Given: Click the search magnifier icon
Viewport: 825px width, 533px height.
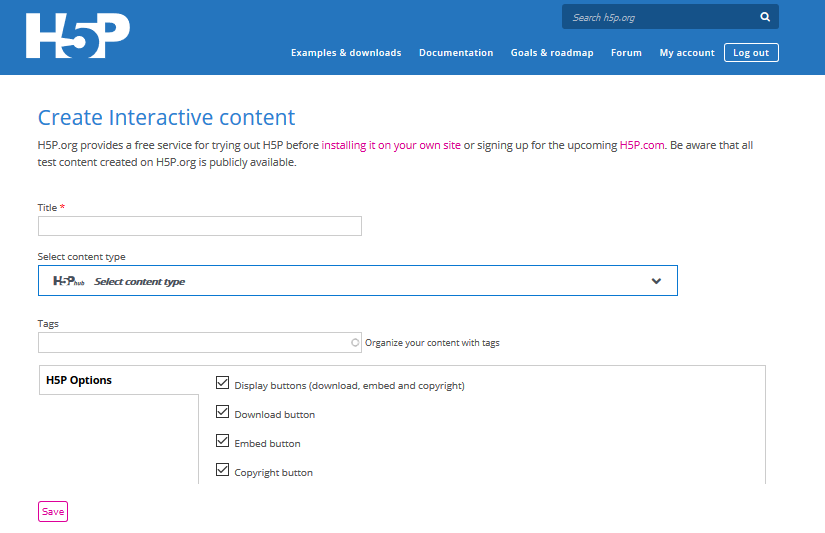Looking at the screenshot, I should point(764,17).
